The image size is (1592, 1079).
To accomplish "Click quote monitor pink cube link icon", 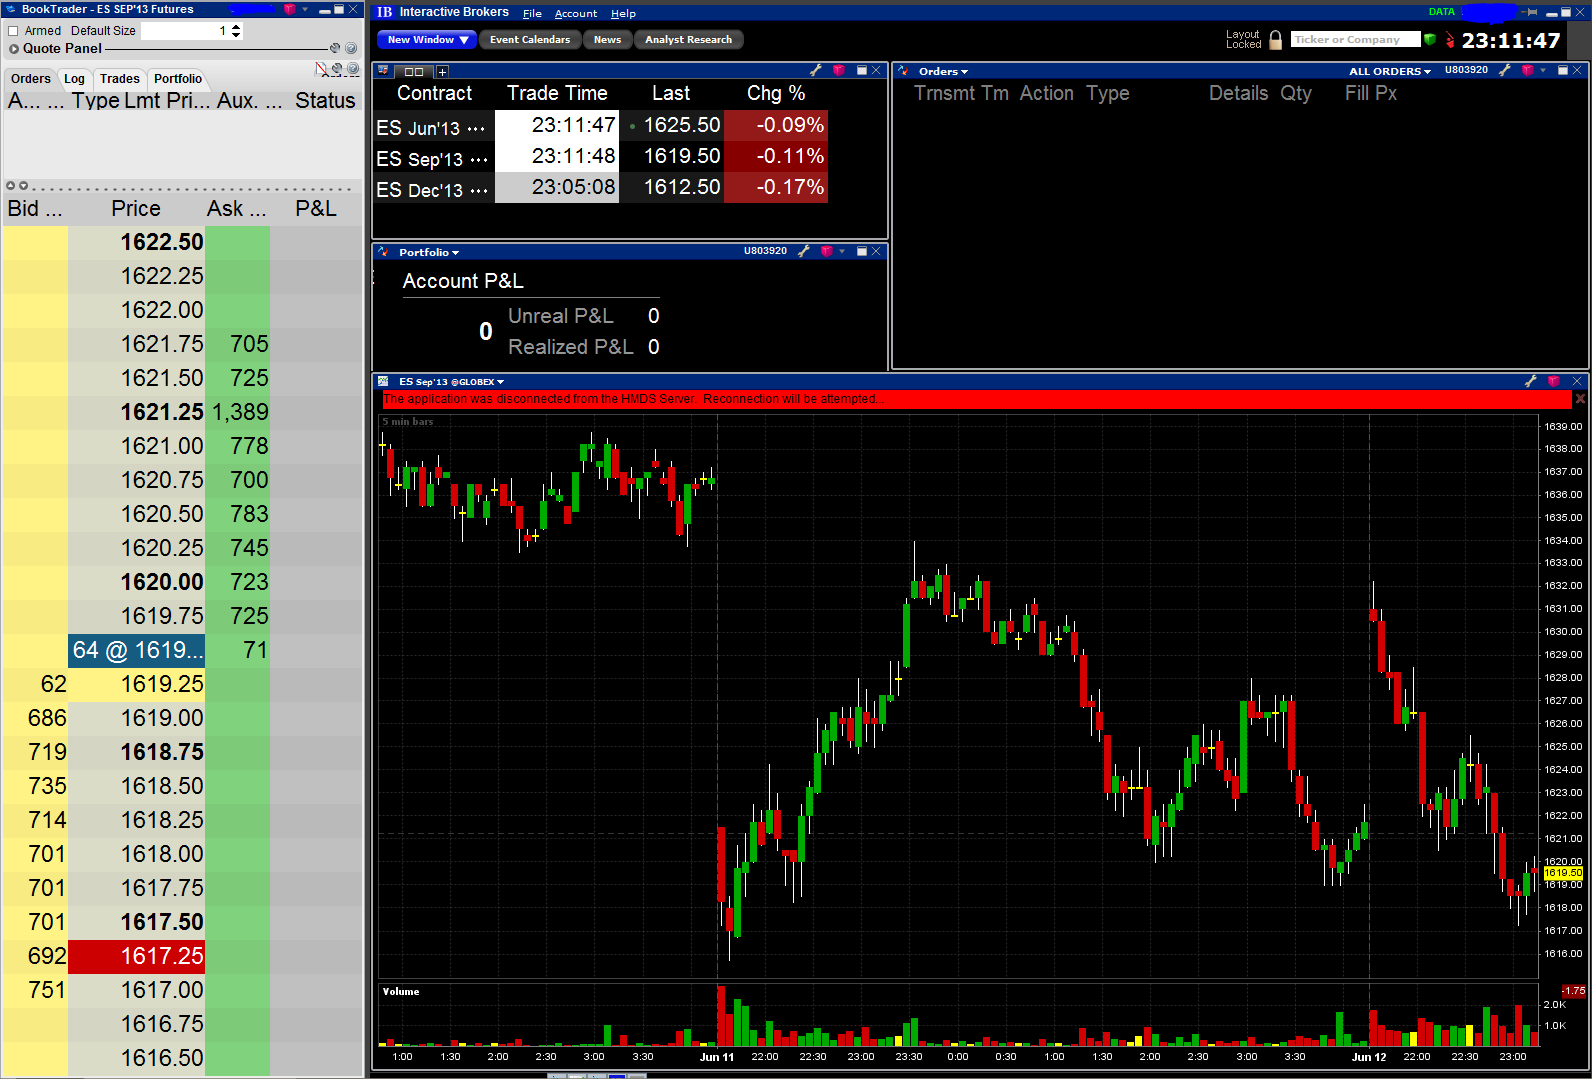I will click(x=839, y=71).
